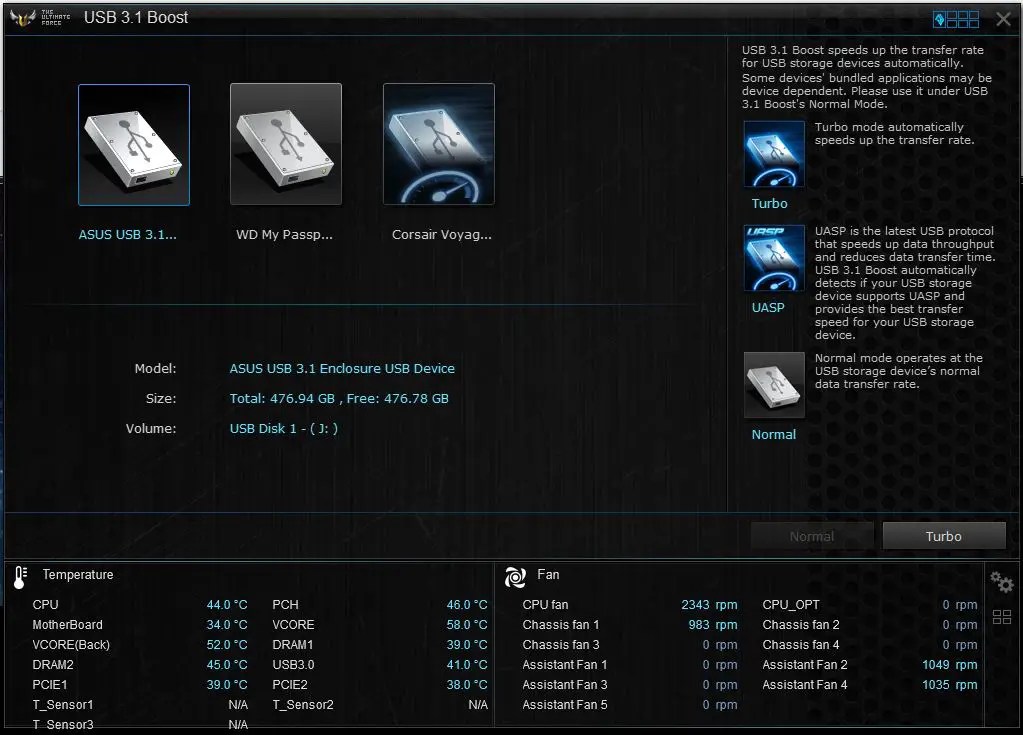Activate the Turbo button

coord(943,536)
